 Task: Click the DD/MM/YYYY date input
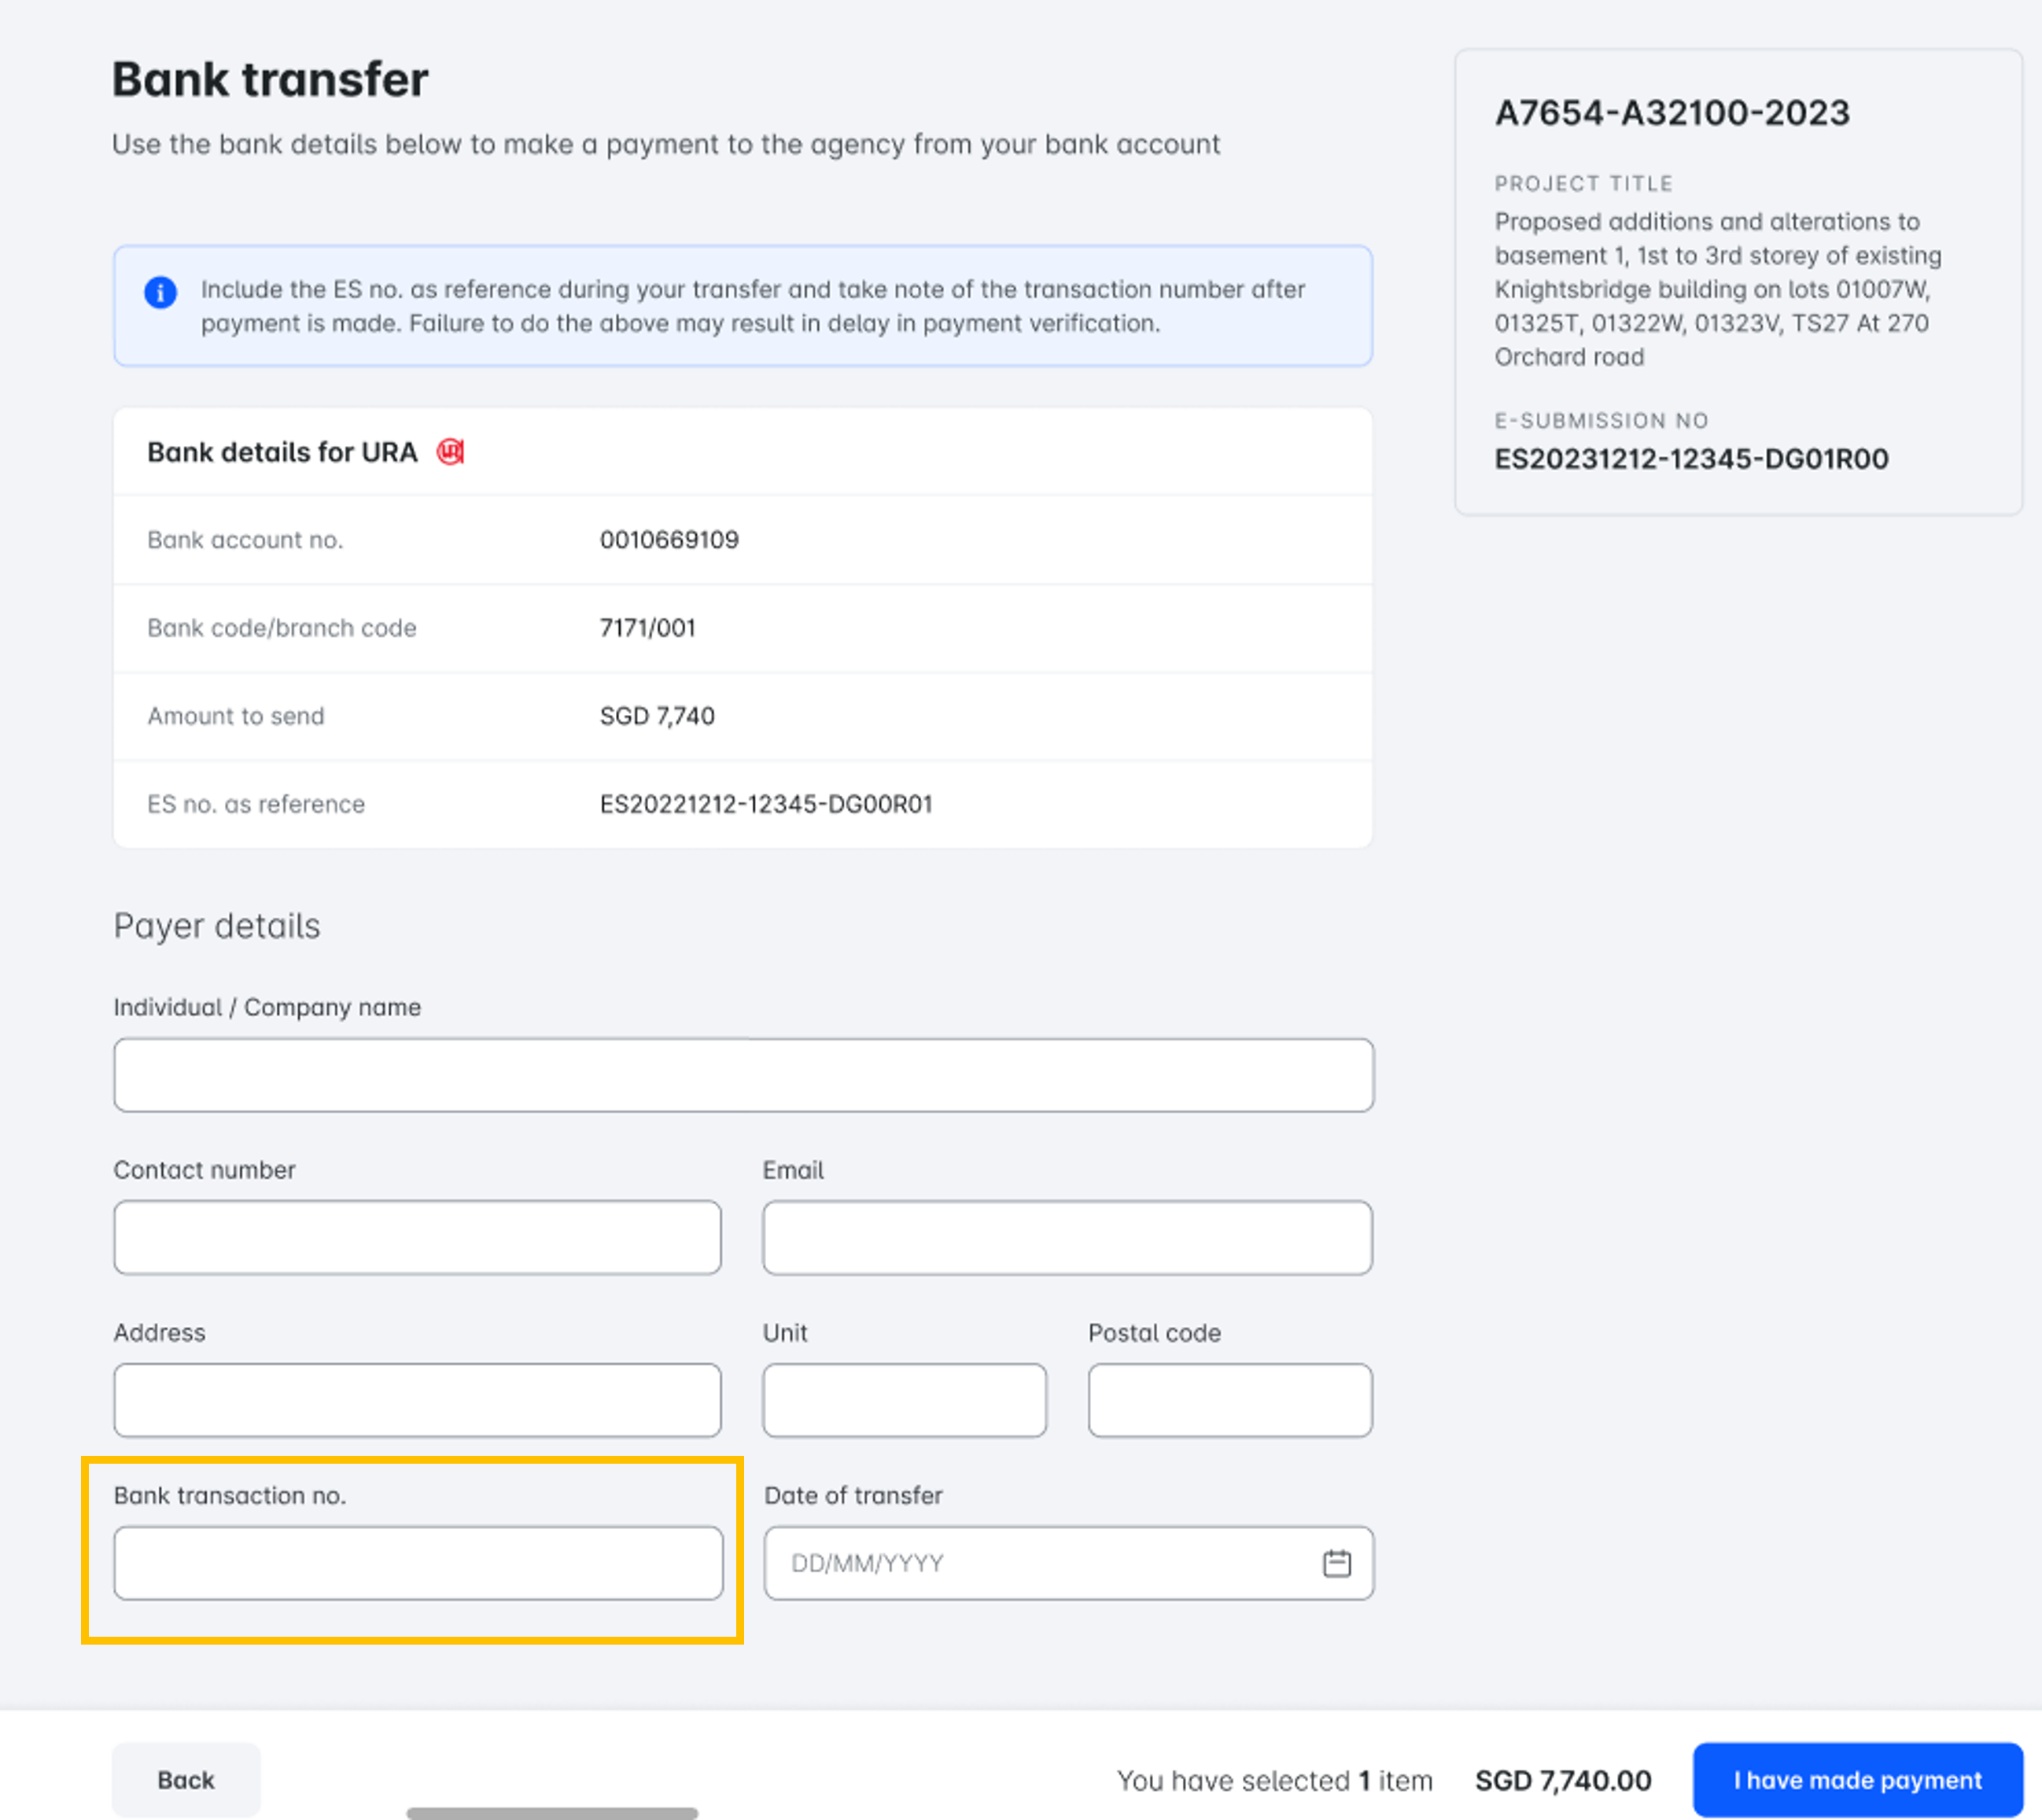(1000, 1562)
